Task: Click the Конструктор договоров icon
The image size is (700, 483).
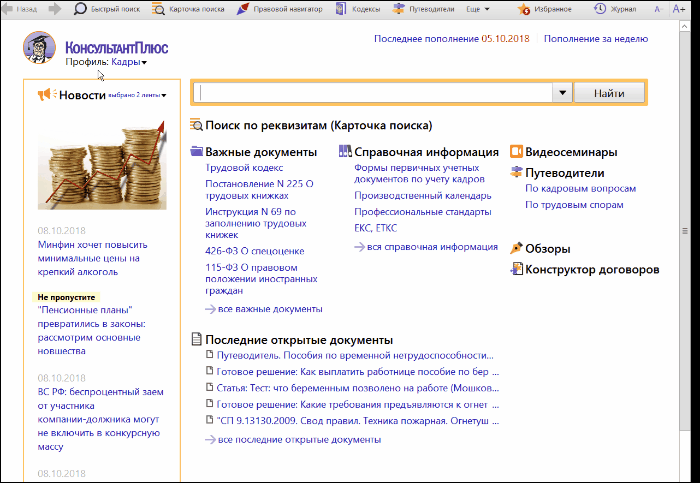Action: click(517, 269)
